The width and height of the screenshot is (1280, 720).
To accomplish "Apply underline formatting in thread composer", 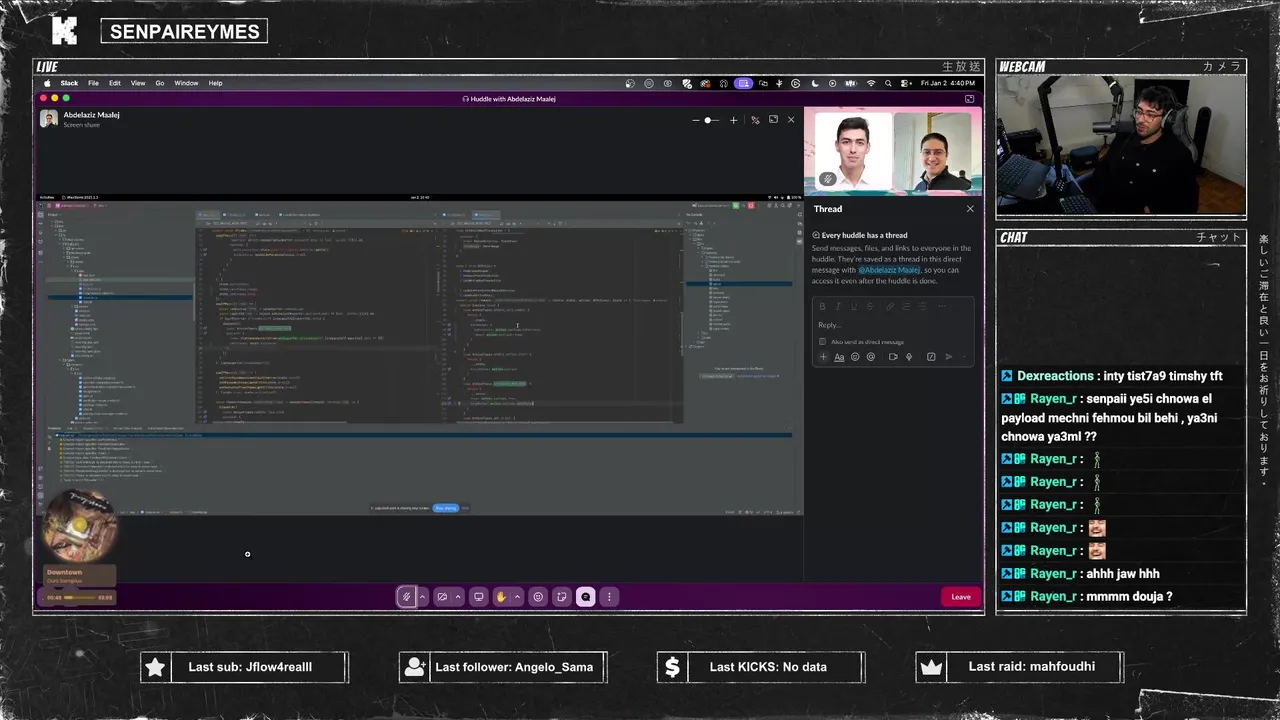I will coord(854,306).
